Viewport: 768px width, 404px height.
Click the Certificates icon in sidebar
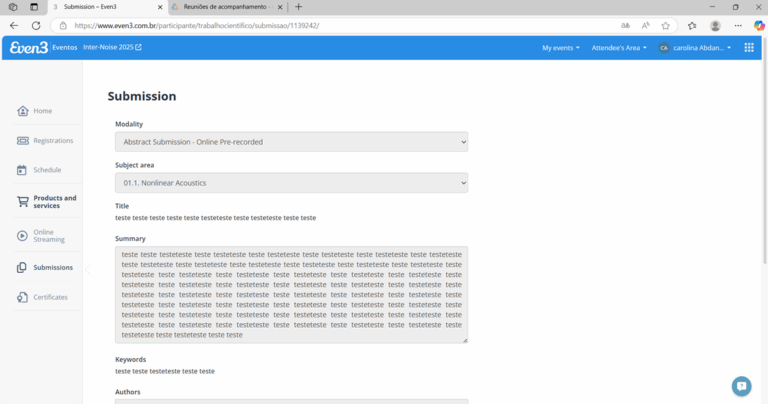click(23, 297)
